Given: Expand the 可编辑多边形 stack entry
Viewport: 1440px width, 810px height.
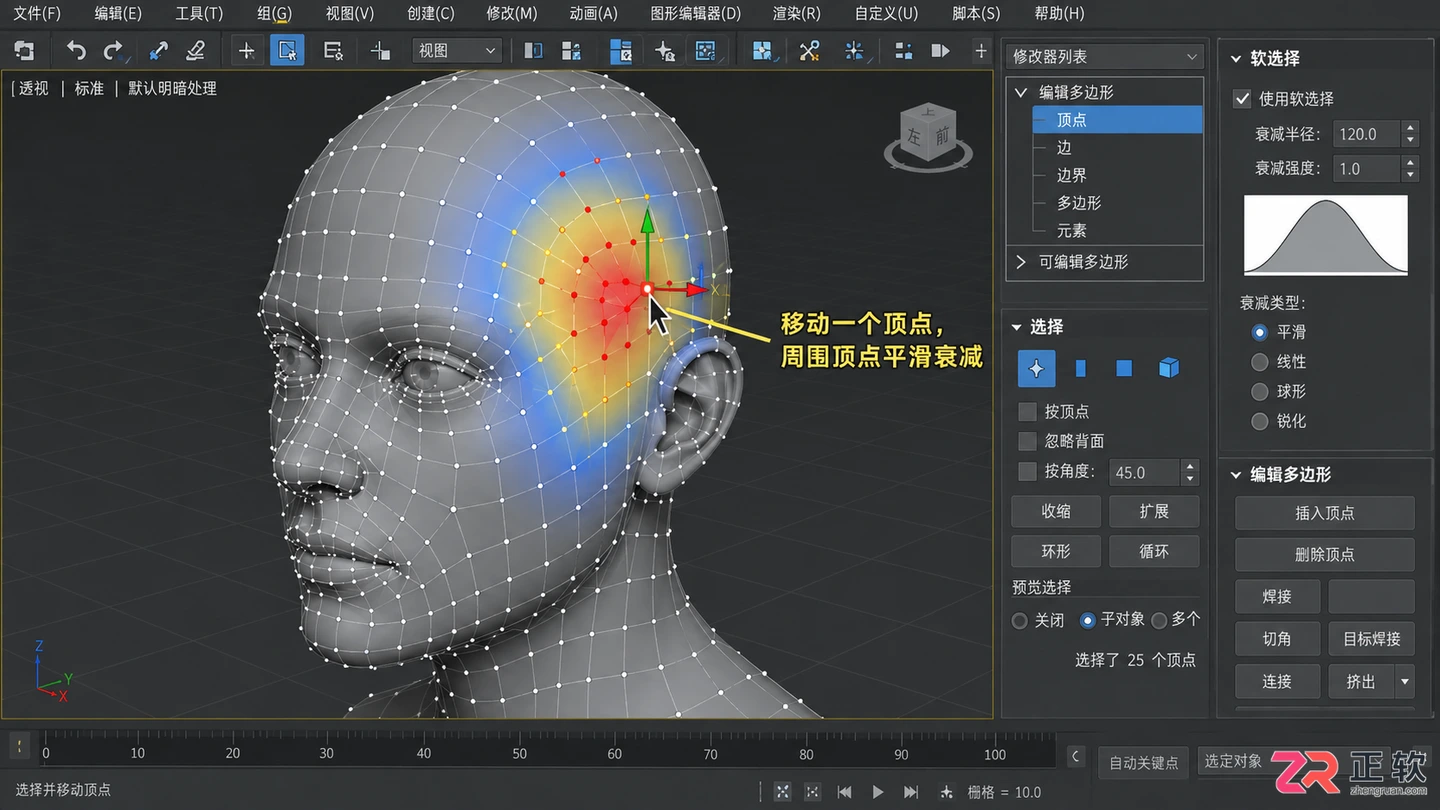Looking at the screenshot, I should [x=1021, y=262].
